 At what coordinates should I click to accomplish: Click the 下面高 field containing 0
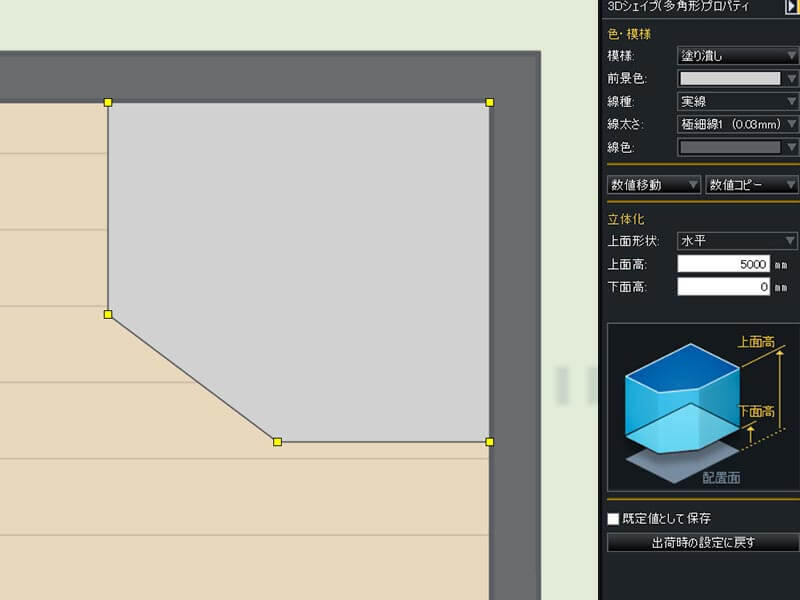(x=723, y=287)
